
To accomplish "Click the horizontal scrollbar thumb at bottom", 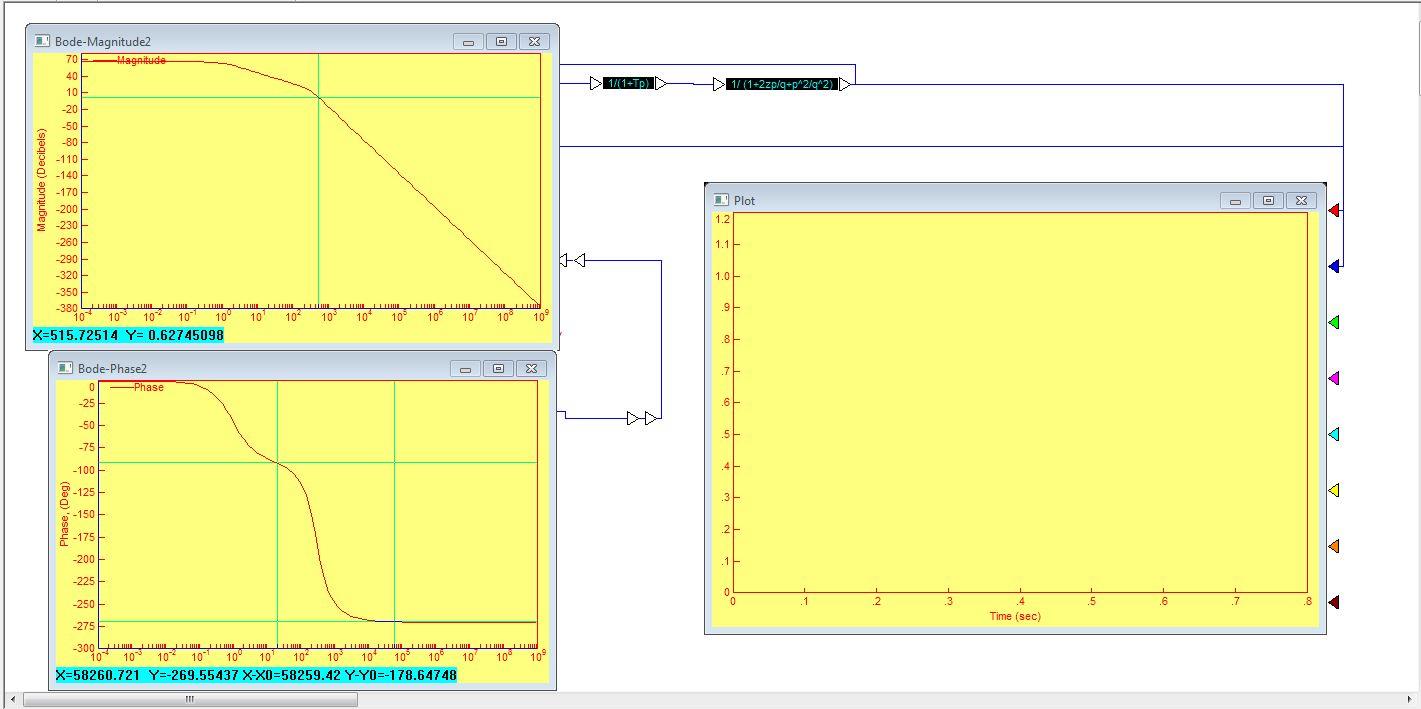I will (190, 700).
